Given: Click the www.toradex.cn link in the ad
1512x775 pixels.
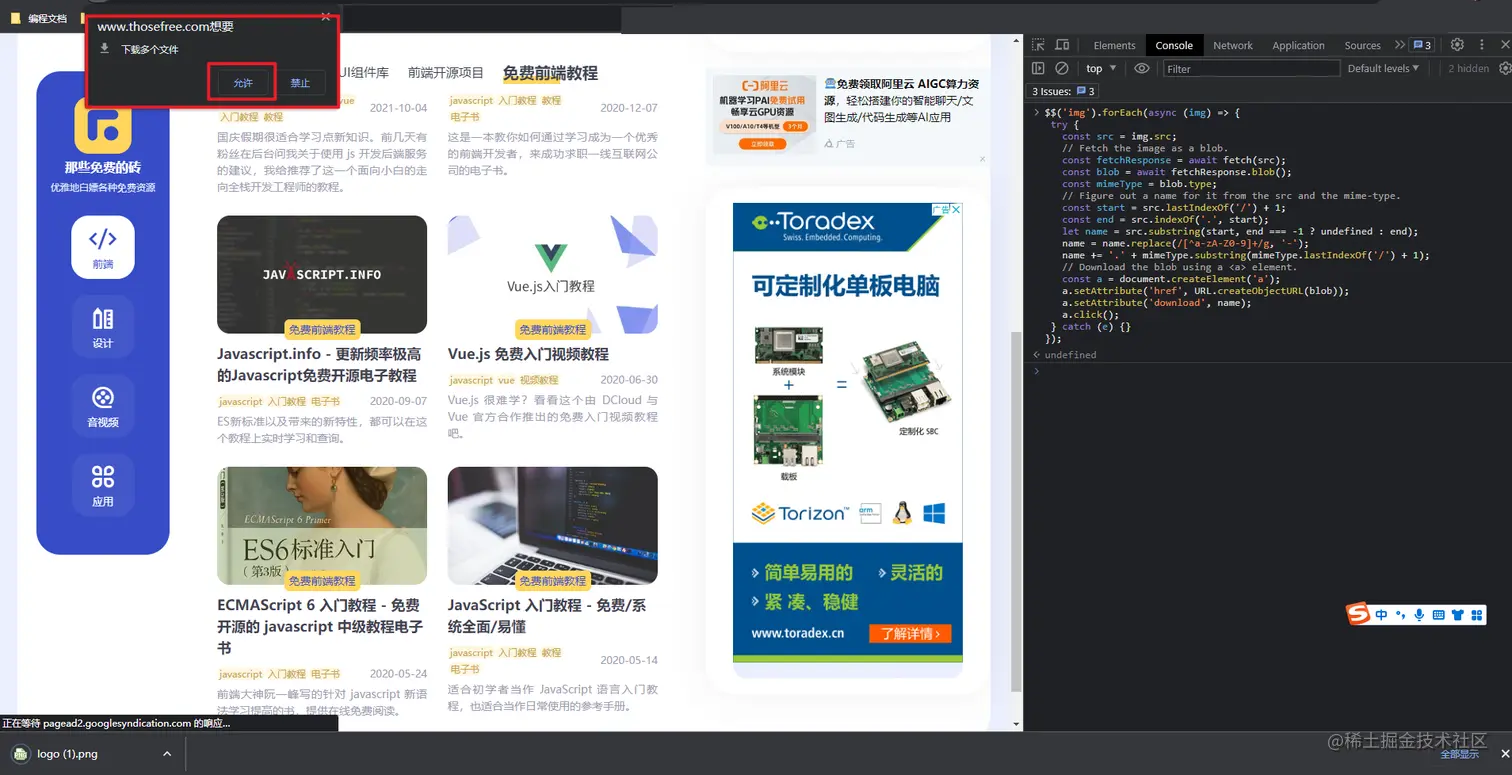Looking at the screenshot, I should pos(797,633).
